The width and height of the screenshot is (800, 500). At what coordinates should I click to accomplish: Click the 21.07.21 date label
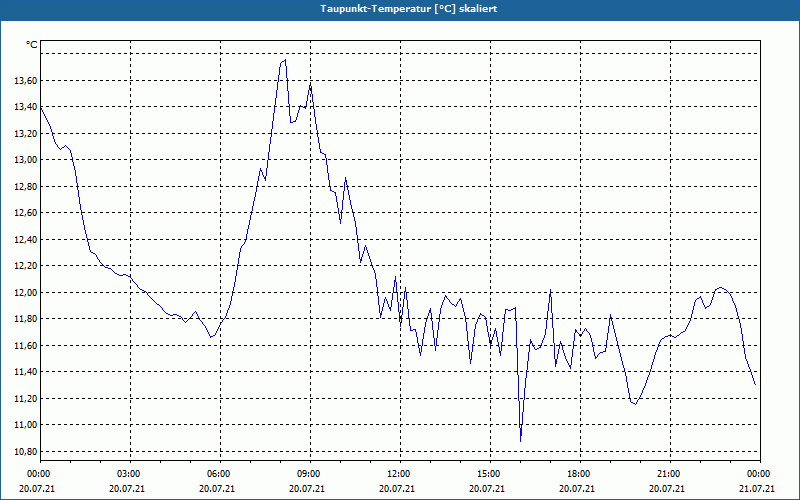point(757,488)
